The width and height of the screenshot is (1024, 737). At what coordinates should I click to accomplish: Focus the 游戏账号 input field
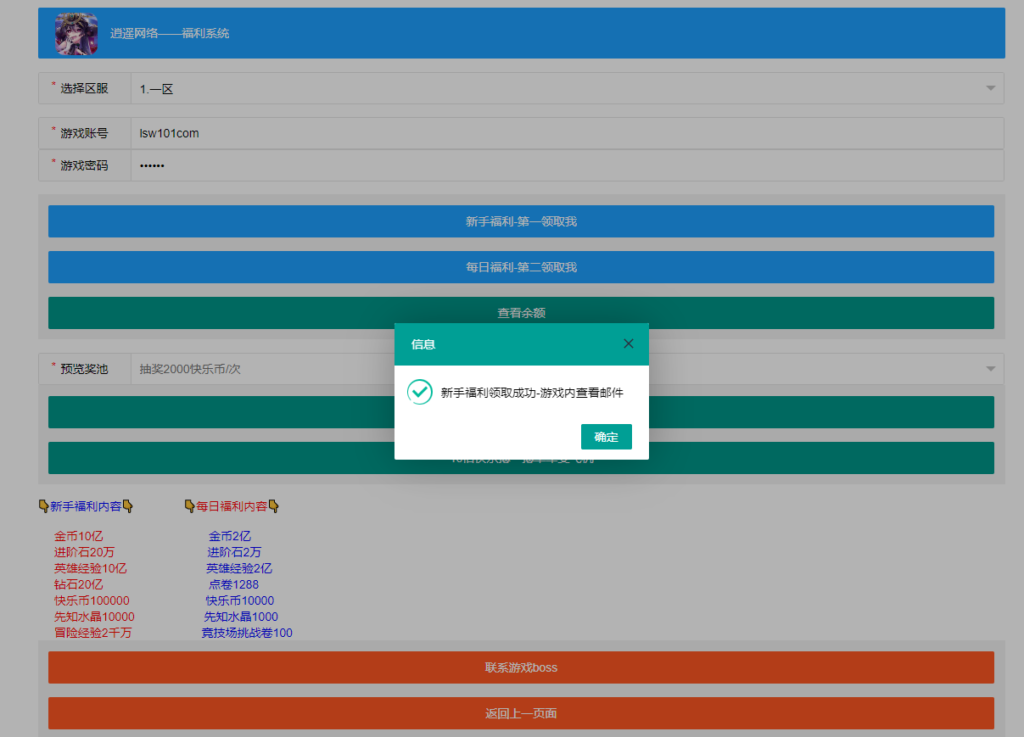click(560, 133)
